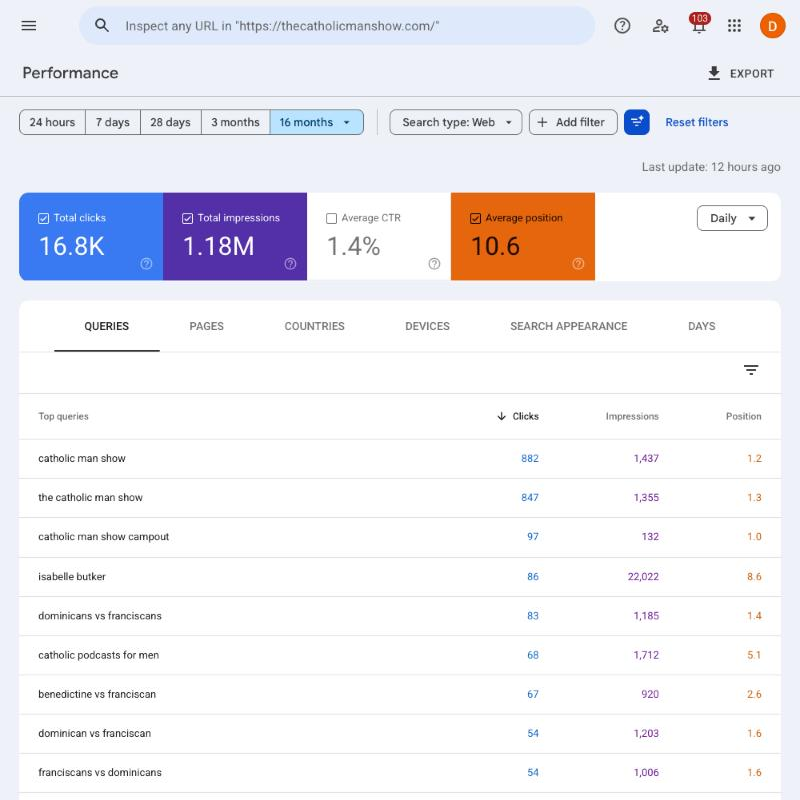800x800 pixels.
Task: Click the 8.6 position value
Action: click(x=754, y=577)
